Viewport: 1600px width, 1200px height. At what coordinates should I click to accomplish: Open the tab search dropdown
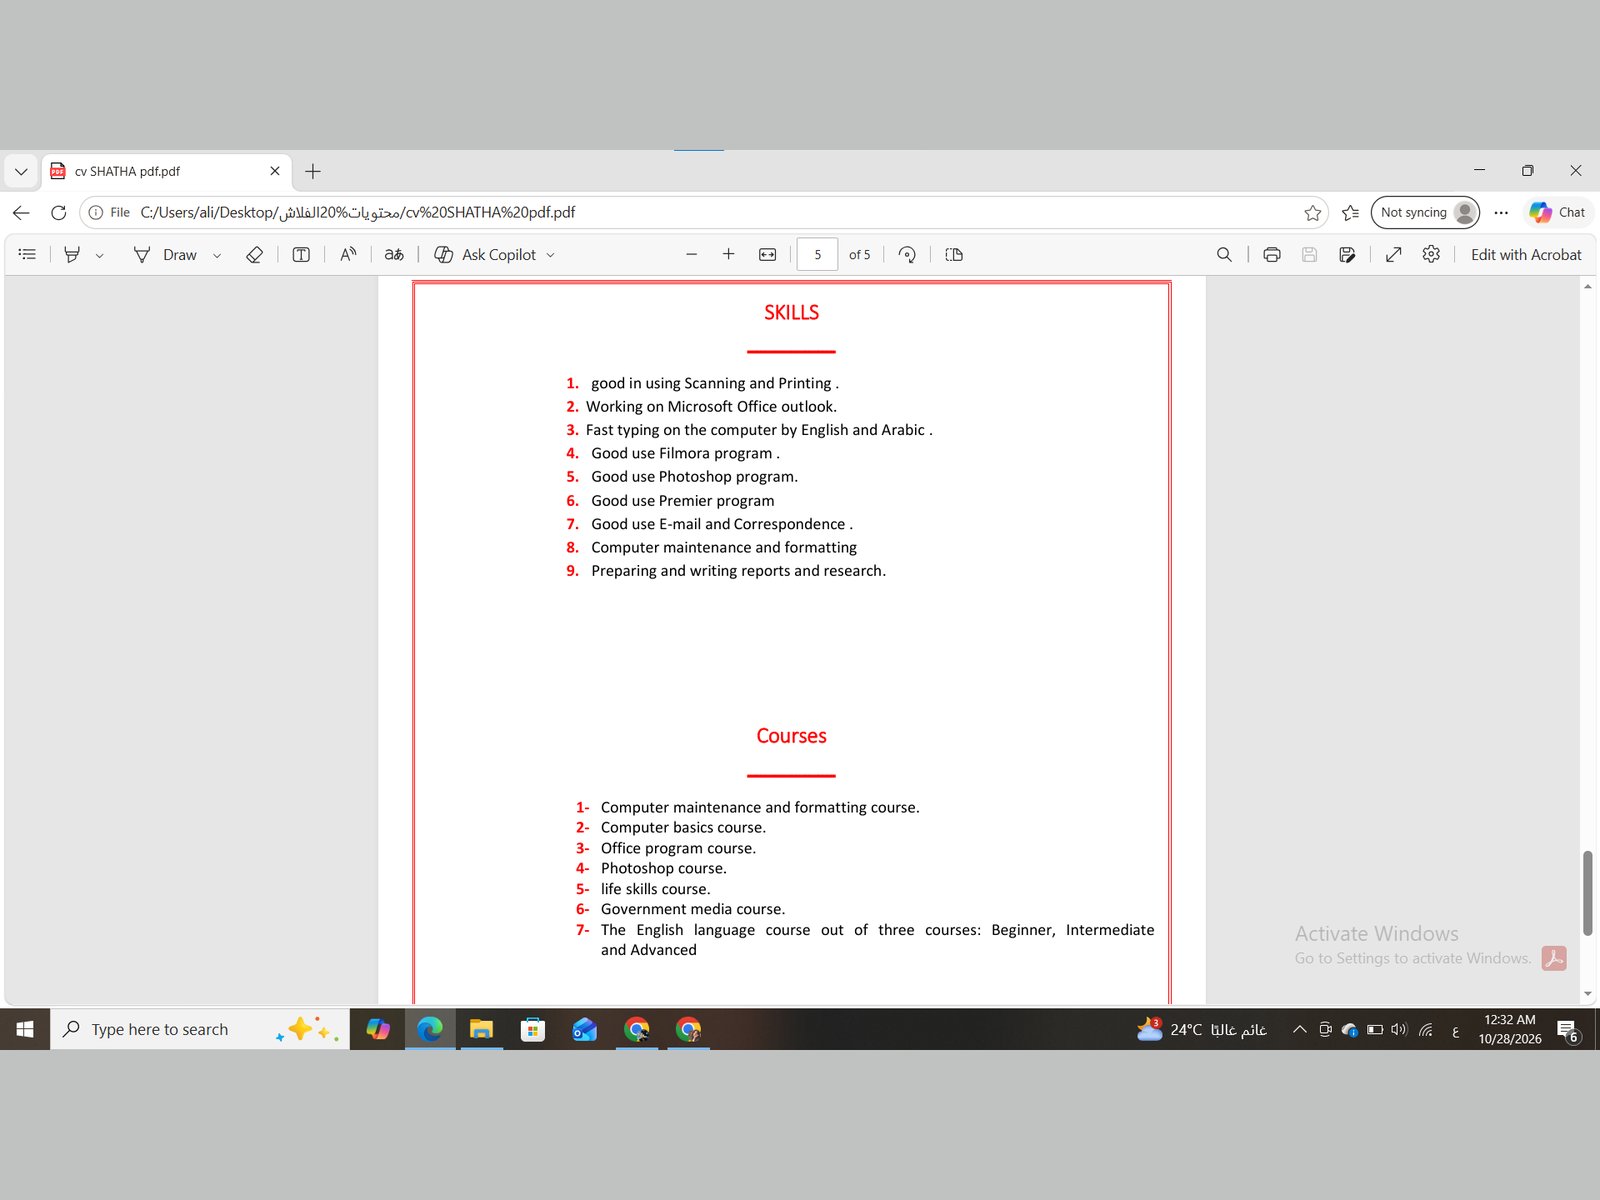click(21, 171)
